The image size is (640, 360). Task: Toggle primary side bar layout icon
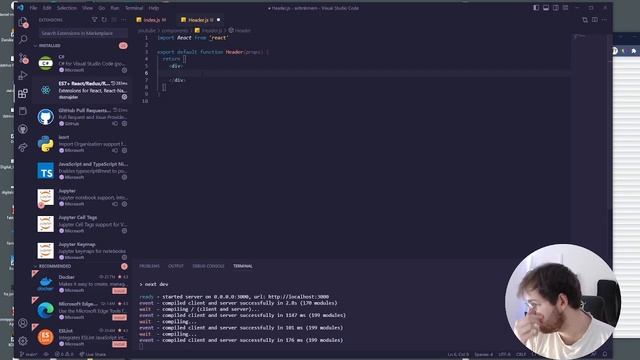(536, 8)
